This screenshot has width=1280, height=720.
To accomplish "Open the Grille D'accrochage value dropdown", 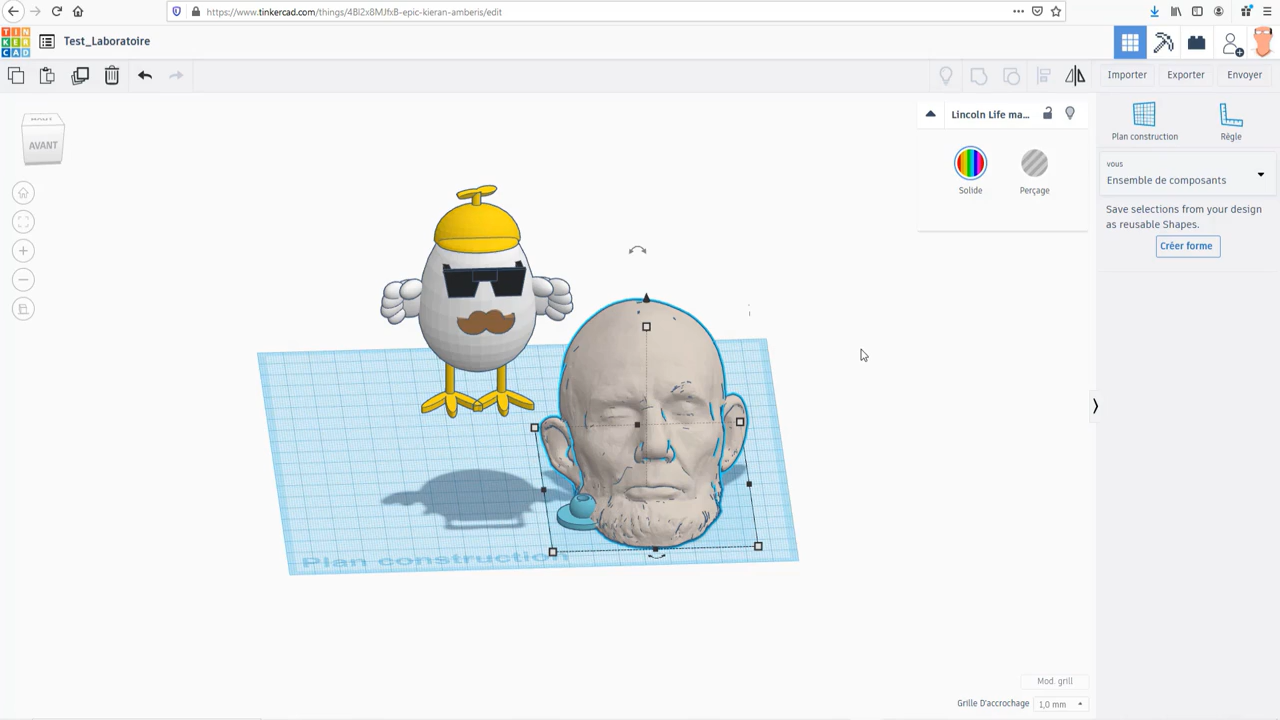I will pos(1060,703).
